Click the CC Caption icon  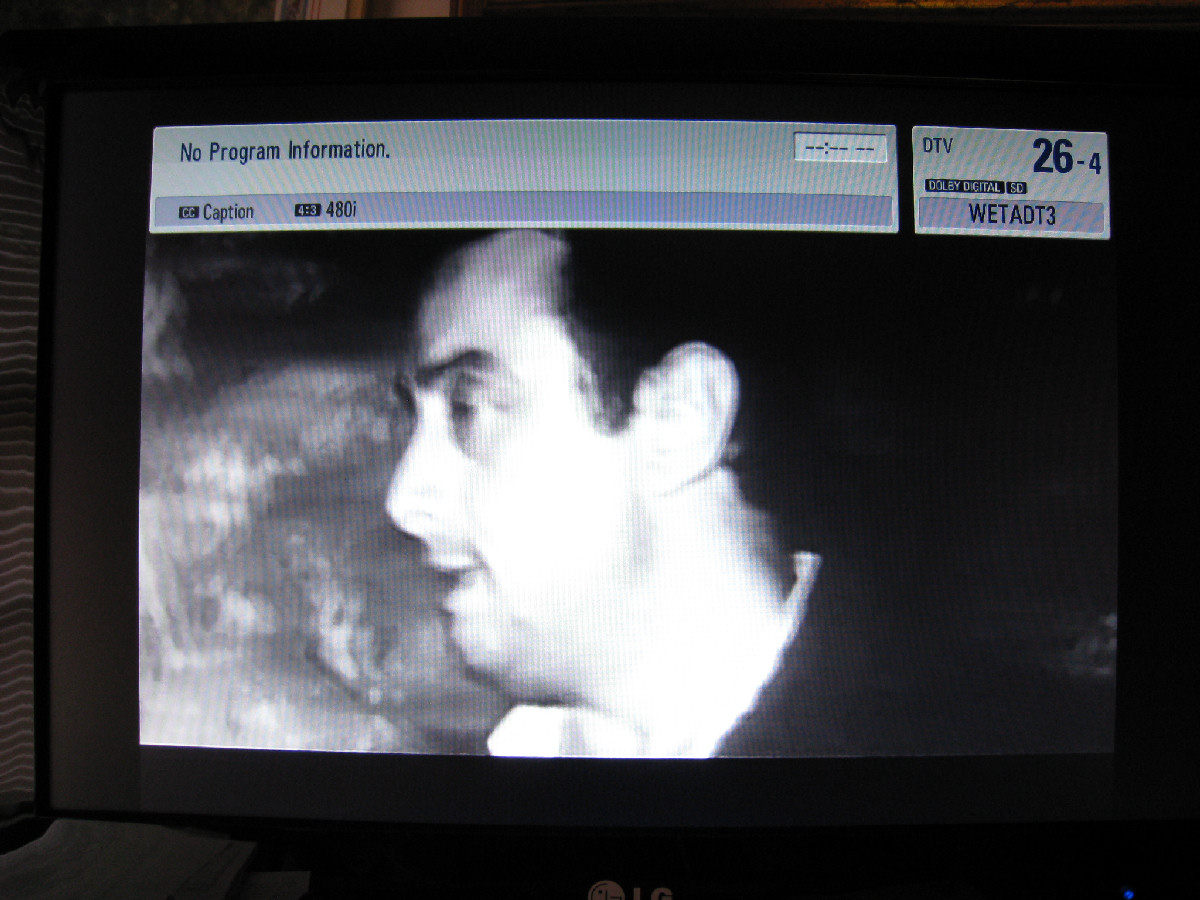[189, 212]
